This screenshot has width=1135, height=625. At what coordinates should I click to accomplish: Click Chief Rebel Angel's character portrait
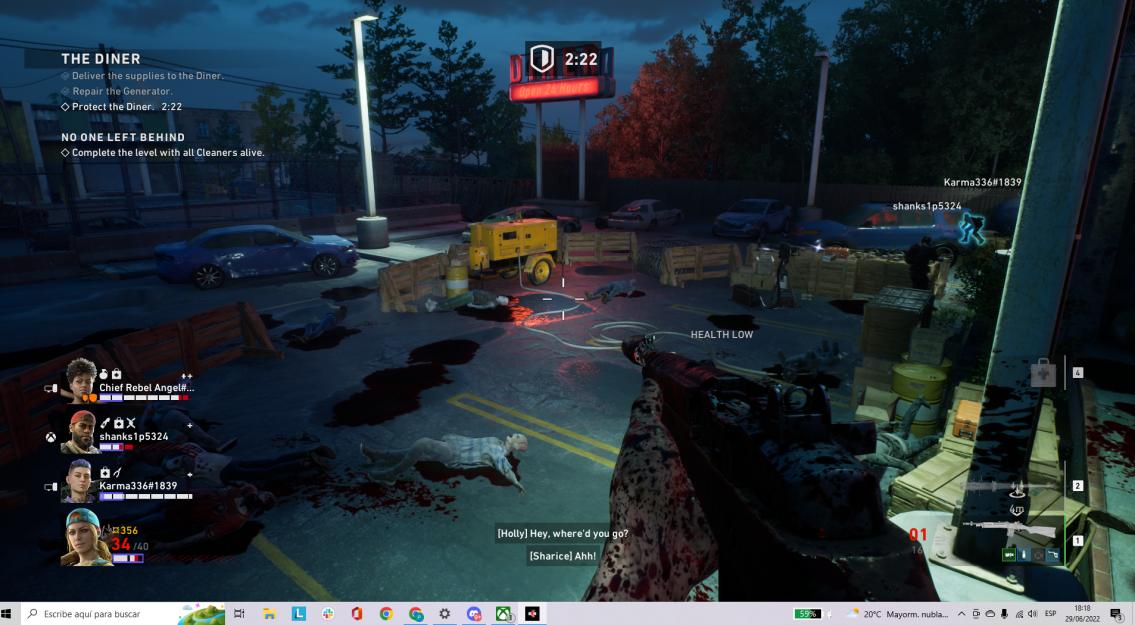click(x=81, y=379)
